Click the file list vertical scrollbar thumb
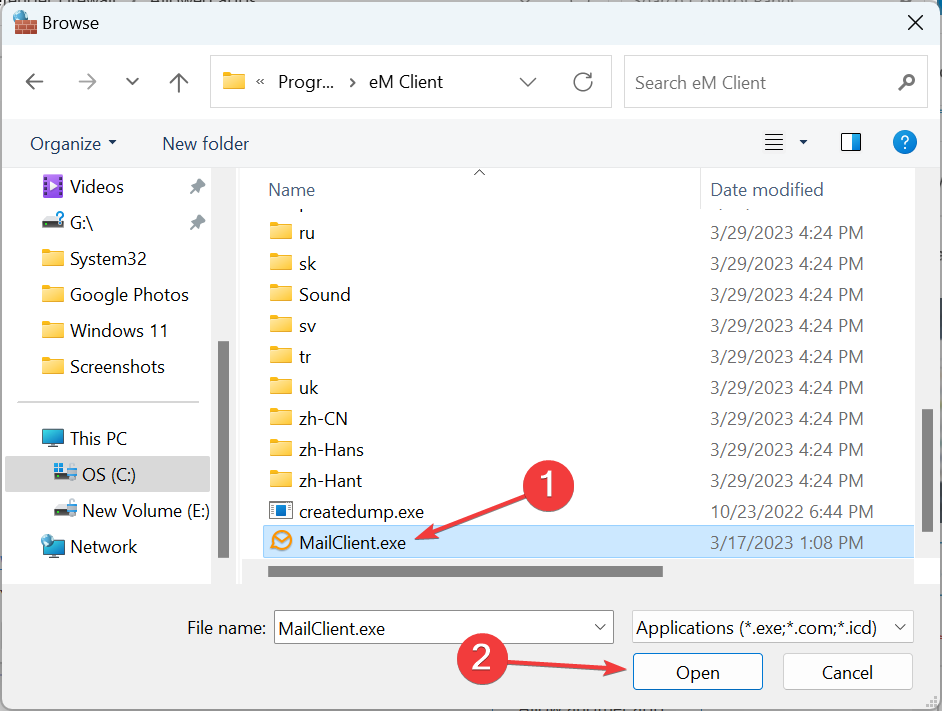This screenshot has height=711, width=942. pyautogui.click(x=927, y=470)
